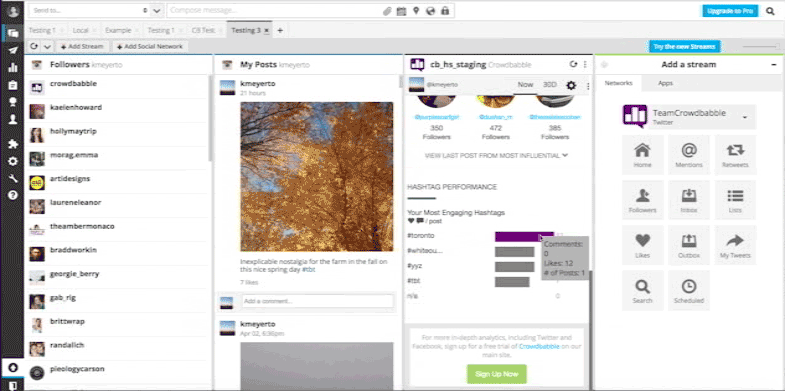This screenshot has height=391, width=785.
Task: Add the Scheduled stream tile
Action: [689, 290]
